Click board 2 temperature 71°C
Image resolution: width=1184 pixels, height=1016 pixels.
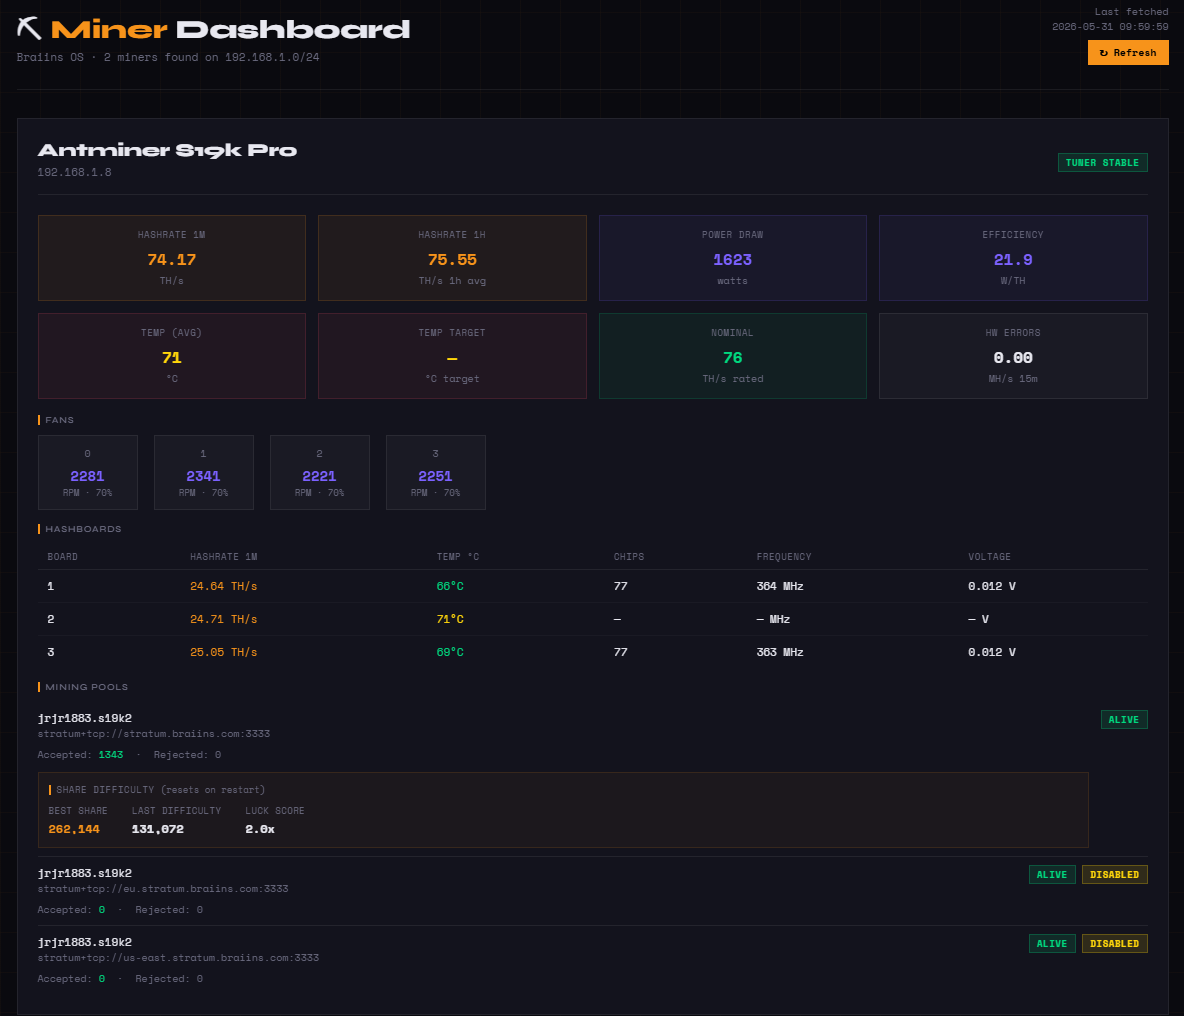[x=450, y=620]
